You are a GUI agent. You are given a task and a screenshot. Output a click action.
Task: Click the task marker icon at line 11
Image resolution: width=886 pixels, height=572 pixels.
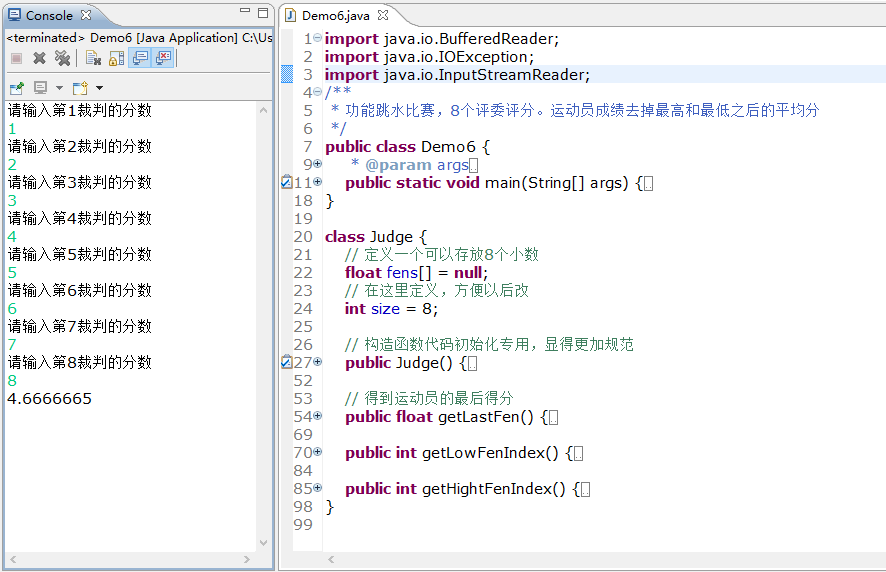(x=286, y=182)
